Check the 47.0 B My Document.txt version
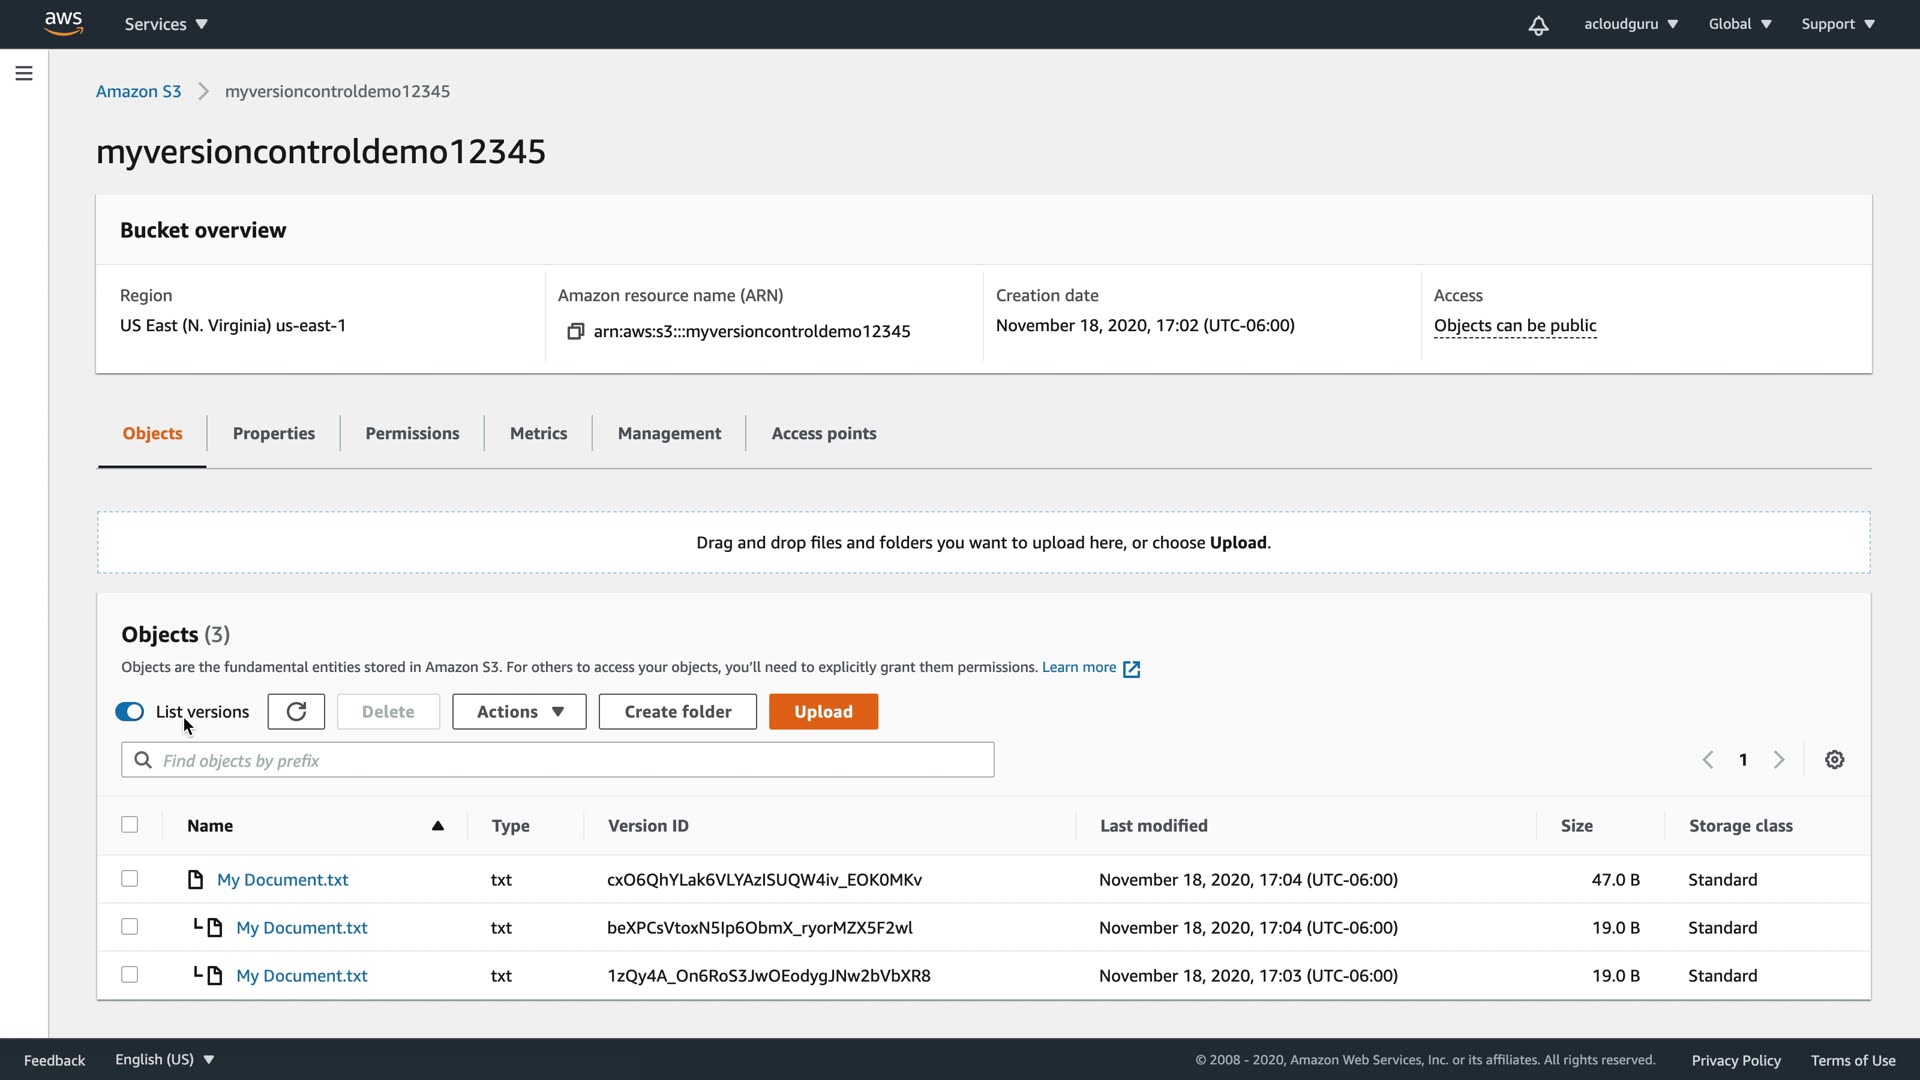Screen dimensions: 1920x1080 click(x=130, y=879)
